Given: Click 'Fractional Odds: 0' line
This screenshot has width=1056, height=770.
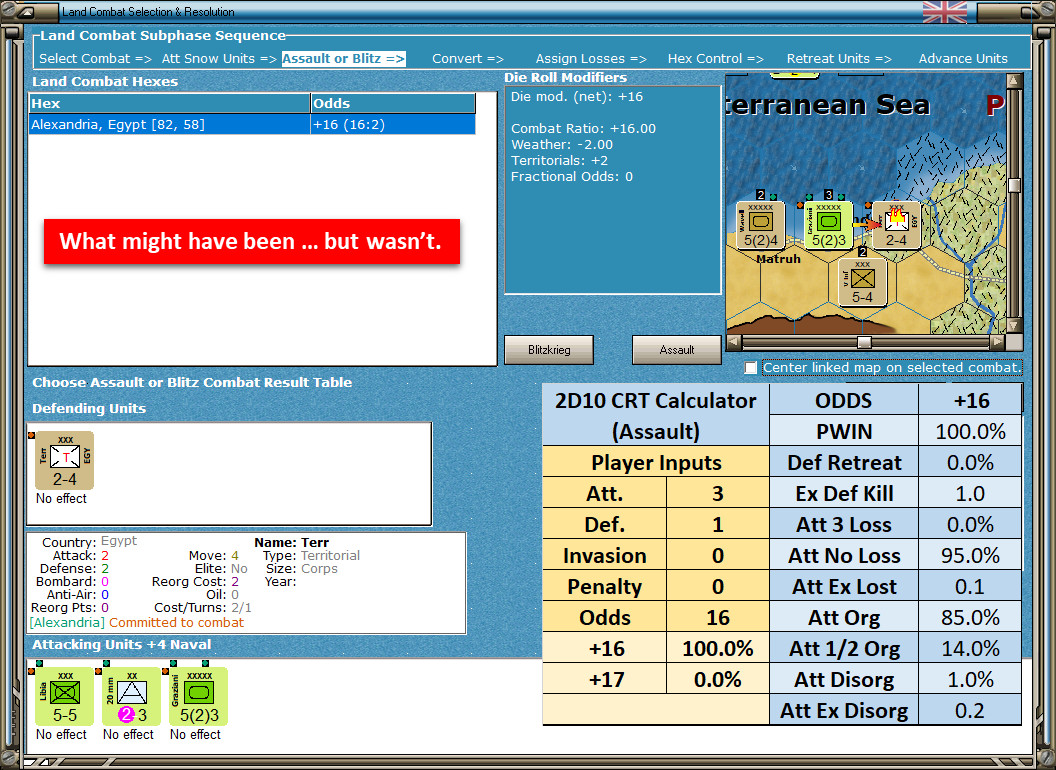Looking at the screenshot, I should point(572,177).
